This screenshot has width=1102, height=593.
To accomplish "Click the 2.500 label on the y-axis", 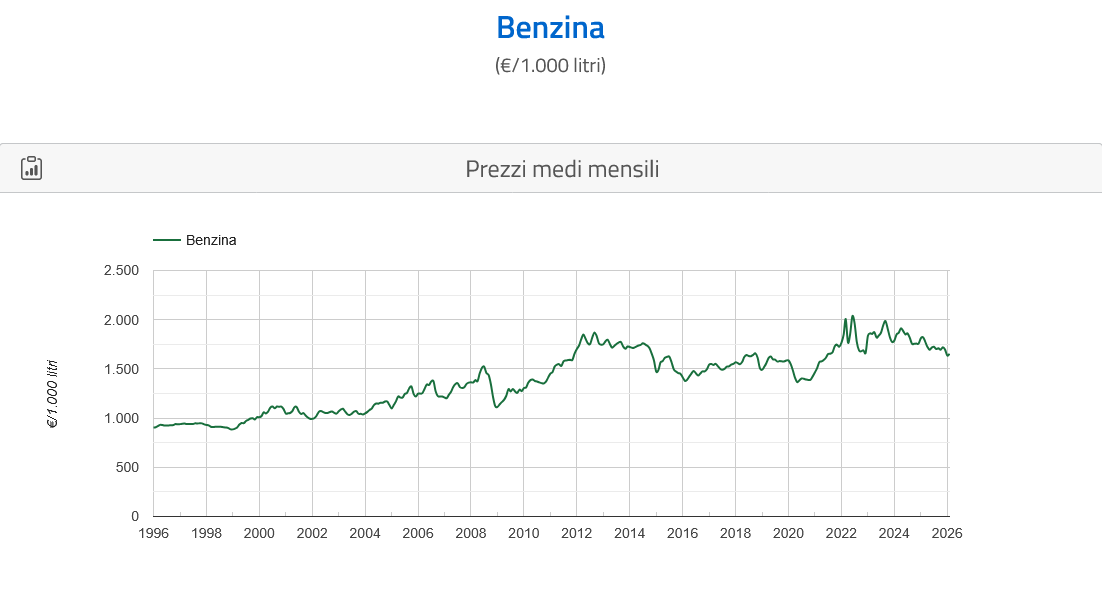I will click(x=121, y=270).
